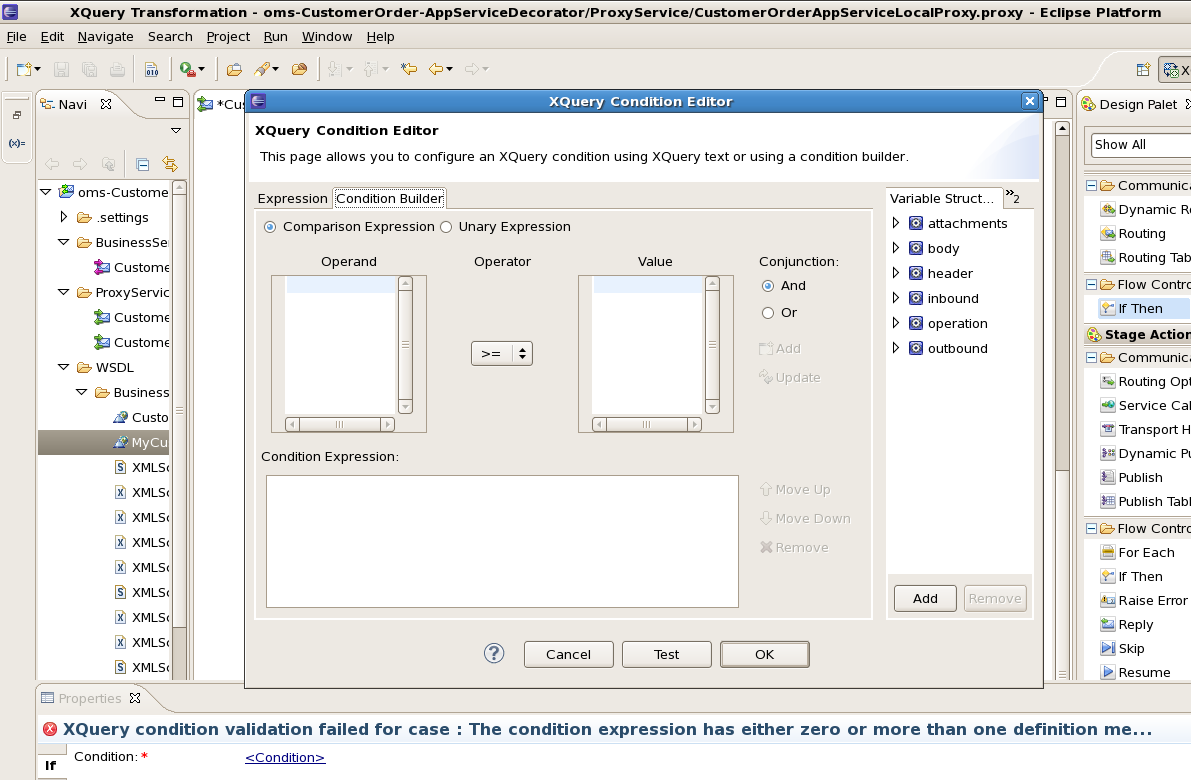This screenshot has width=1191, height=780.
Task: Click the Show All field in Design Palette
Action: 1142,145
